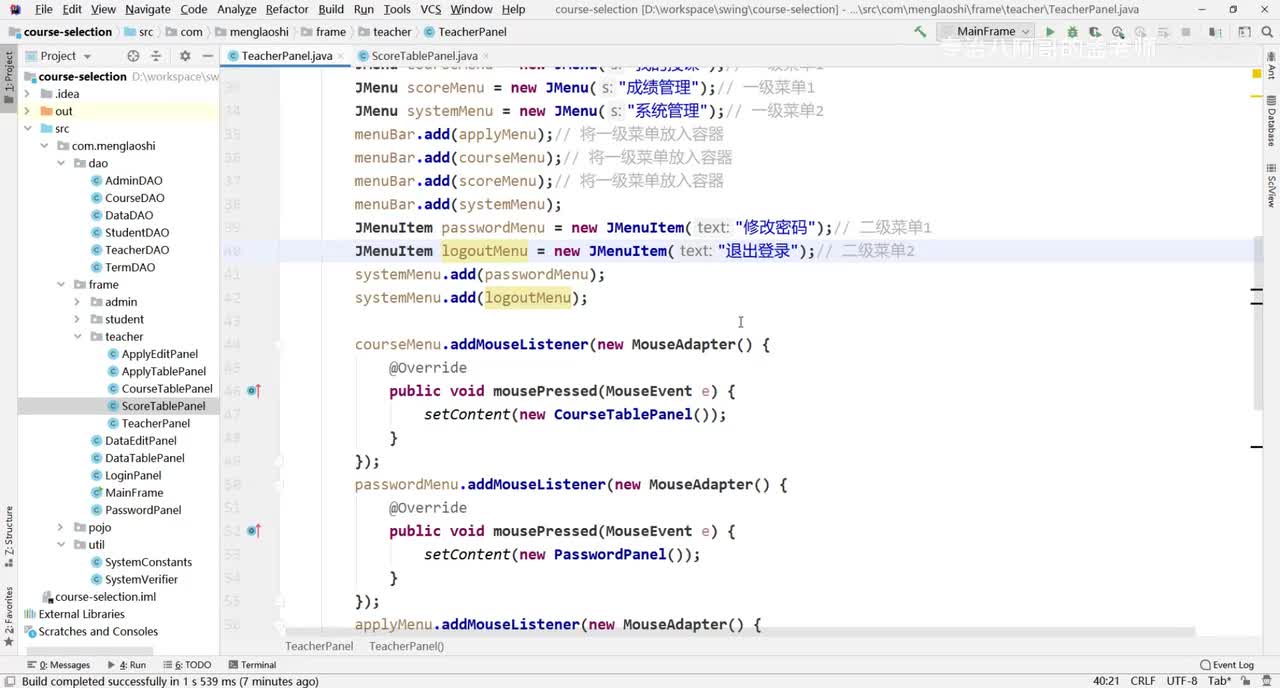Open Project panel settings gear

(x=183, y=56)
